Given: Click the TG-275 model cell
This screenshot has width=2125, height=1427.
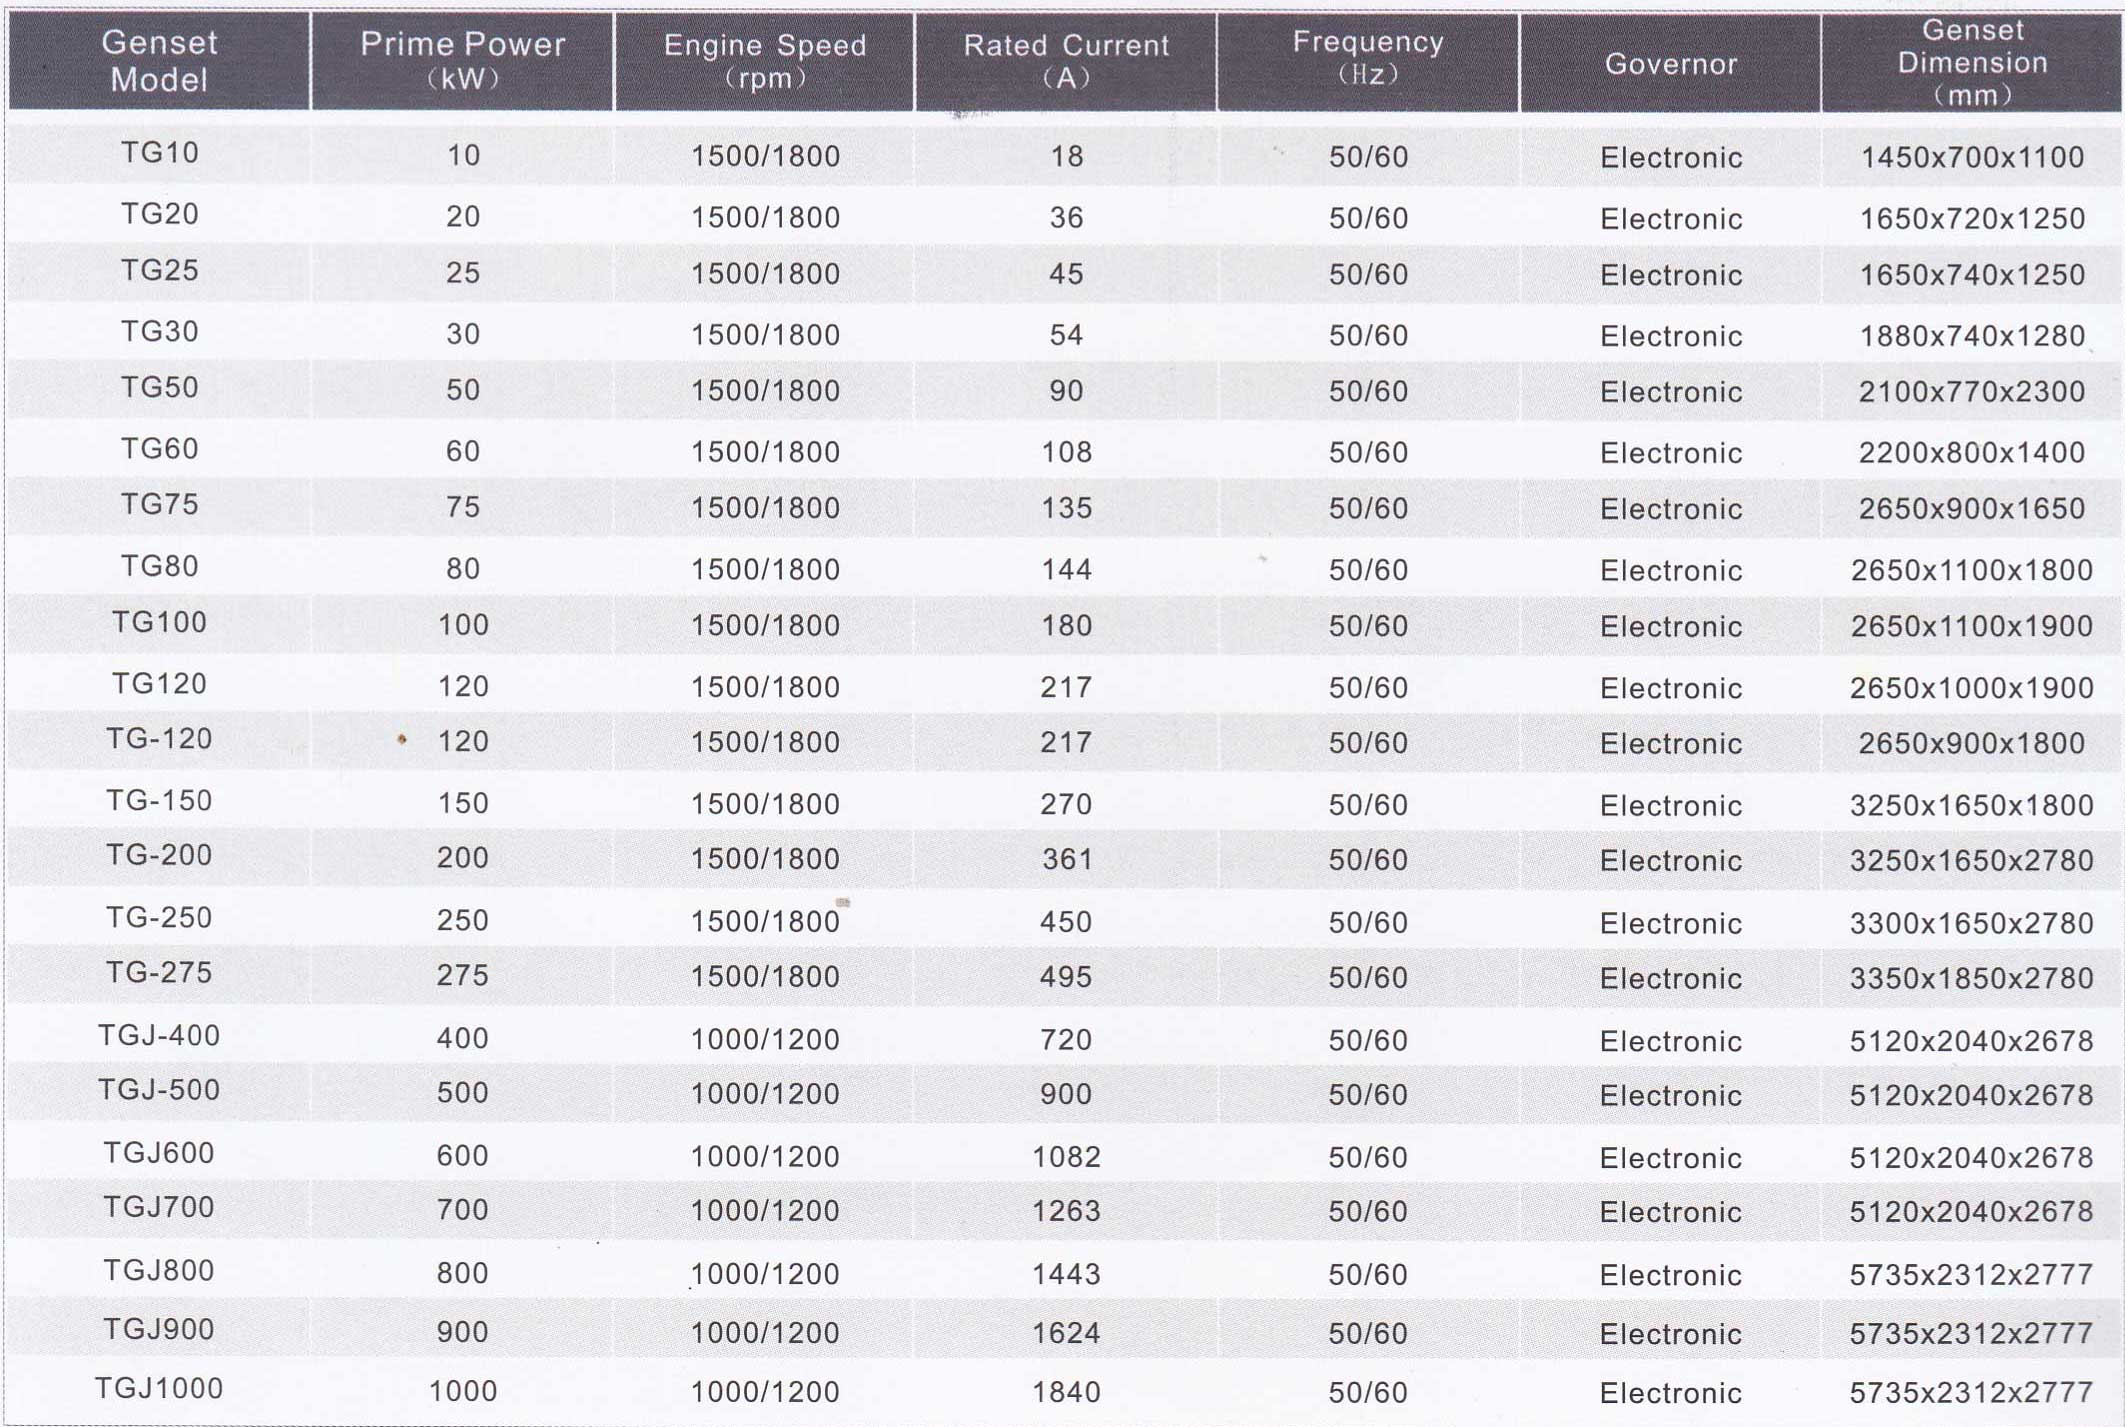Looking at the screenshot, I should click(159, 973).
